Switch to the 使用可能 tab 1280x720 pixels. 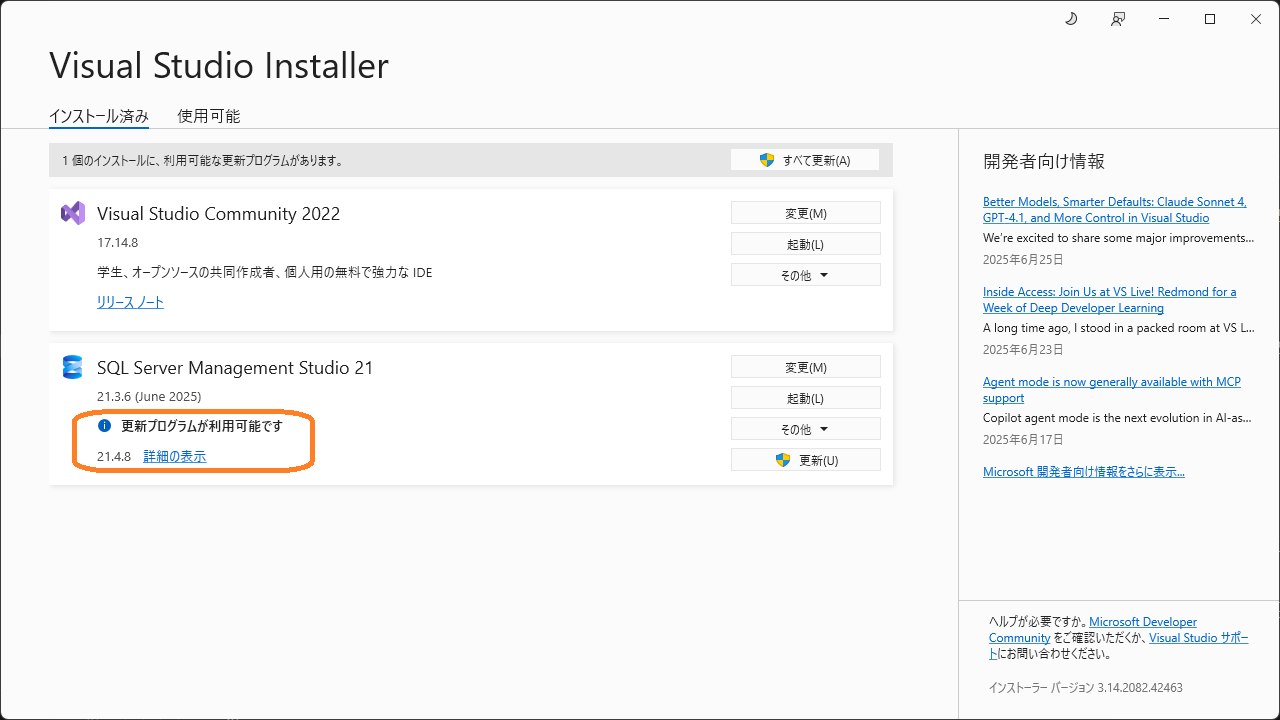209,116
